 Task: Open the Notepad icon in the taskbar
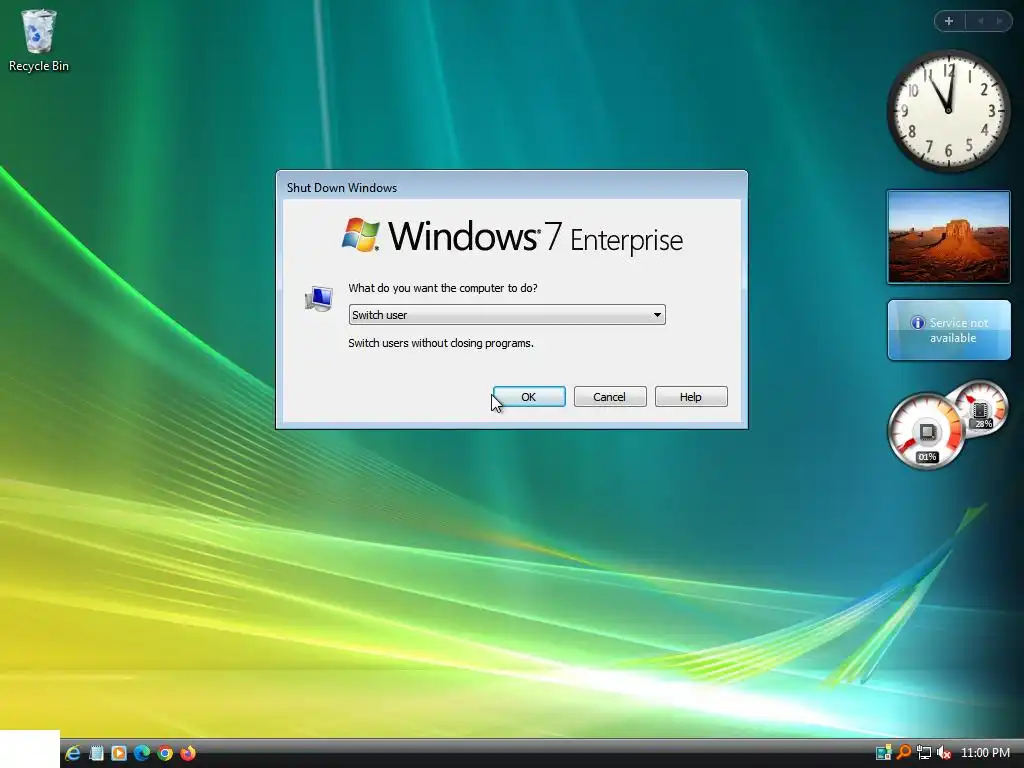point(96,753)
